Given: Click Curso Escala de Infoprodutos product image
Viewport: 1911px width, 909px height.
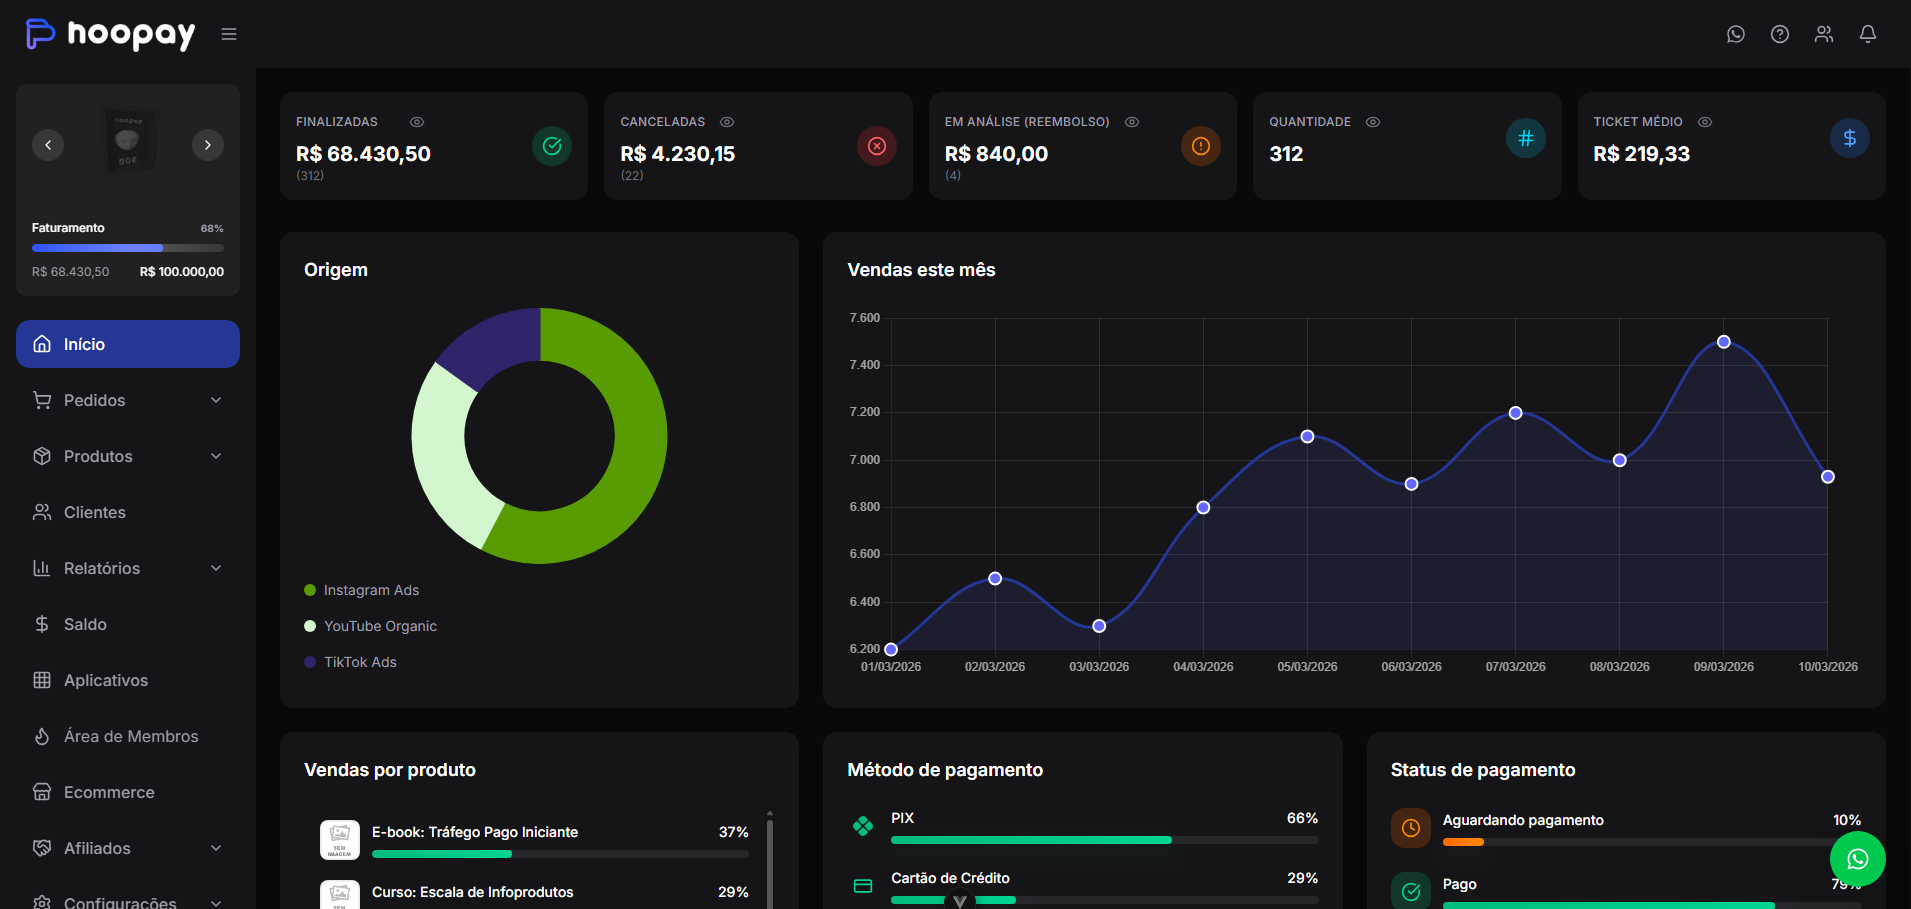Looking at the screenshot, I should coord(340,894).
